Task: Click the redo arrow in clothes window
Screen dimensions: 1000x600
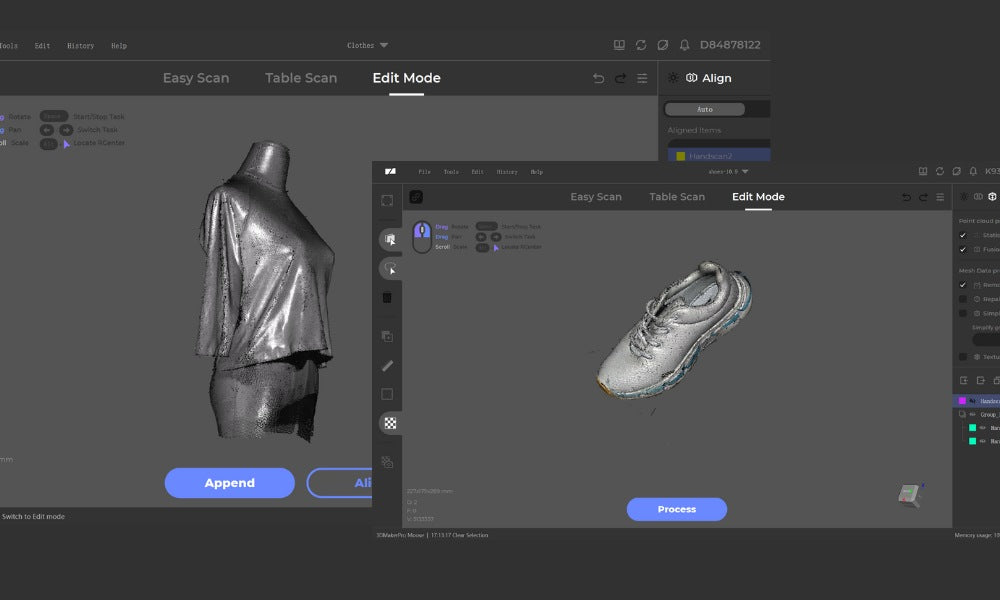Action: click(620, 78)
